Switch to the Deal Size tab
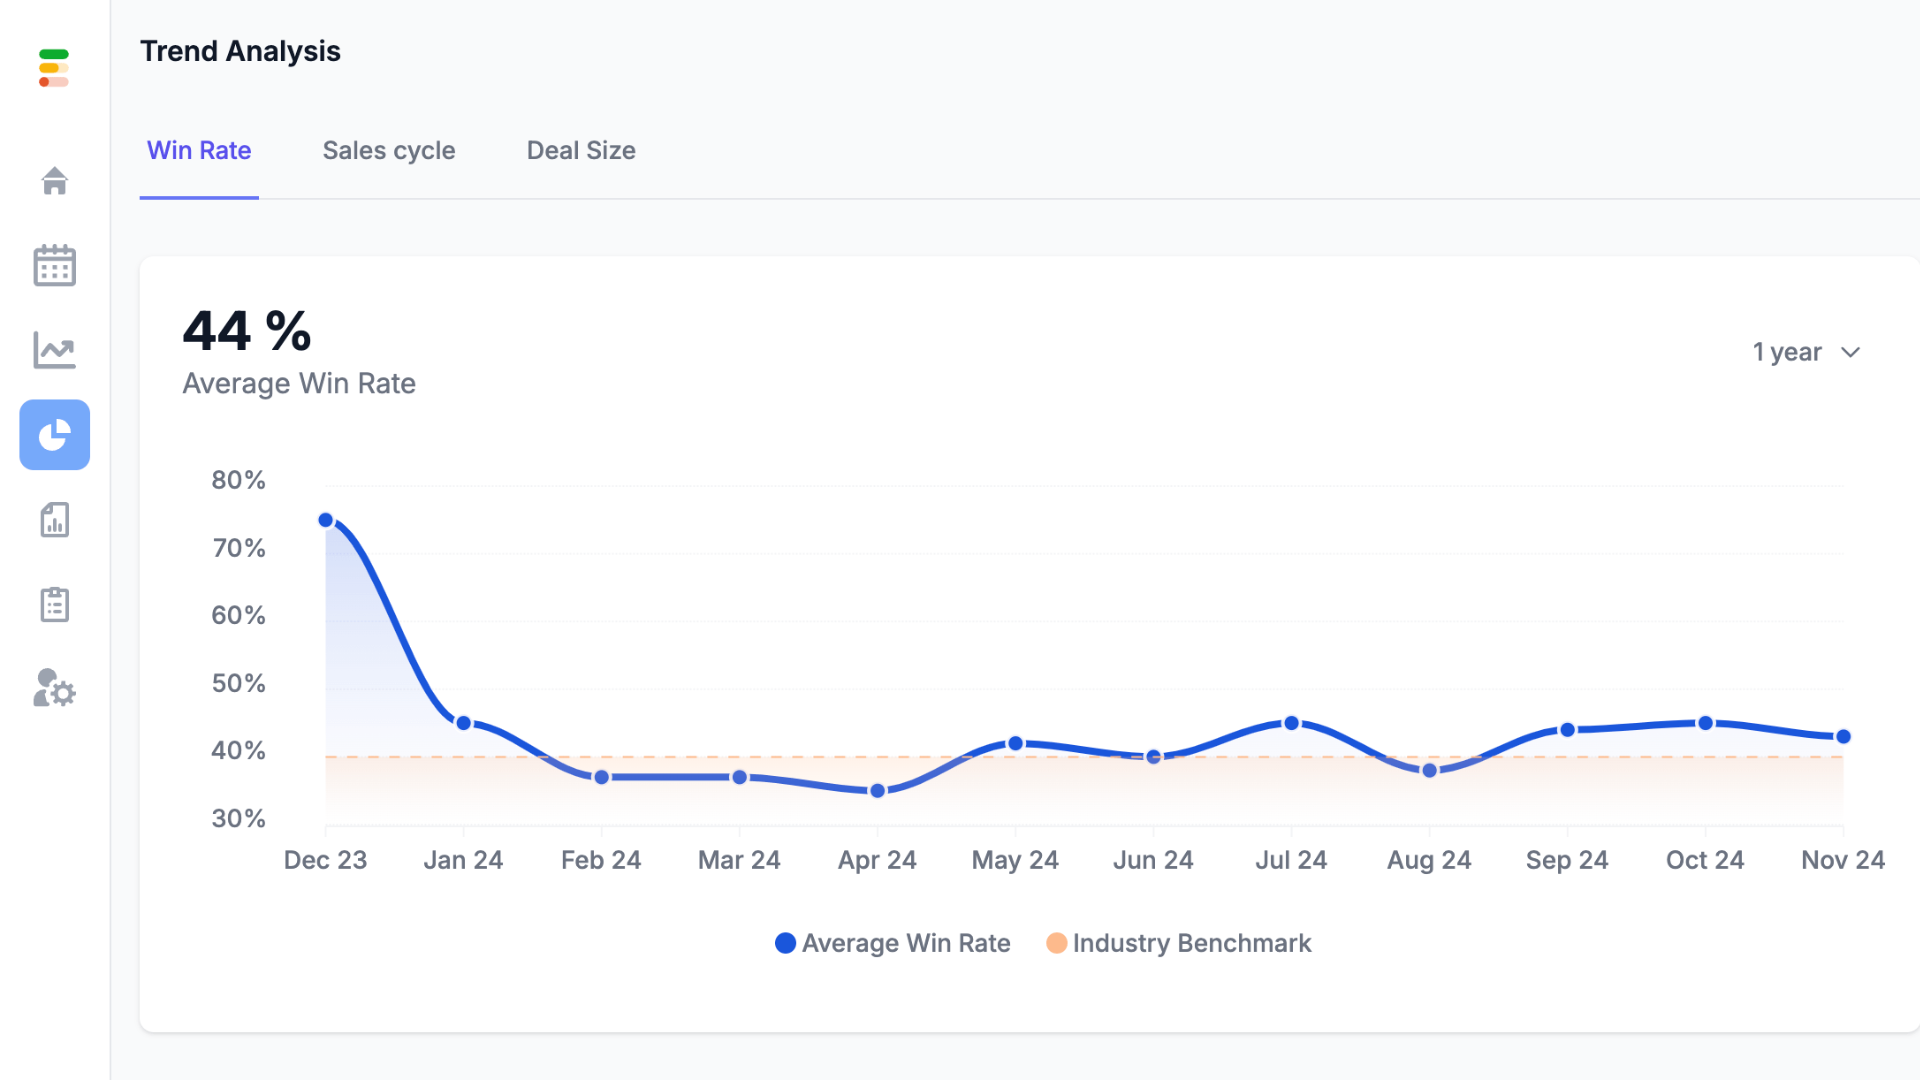The width and height of the screenshot is (1920, 1080). tap(581, 151)
